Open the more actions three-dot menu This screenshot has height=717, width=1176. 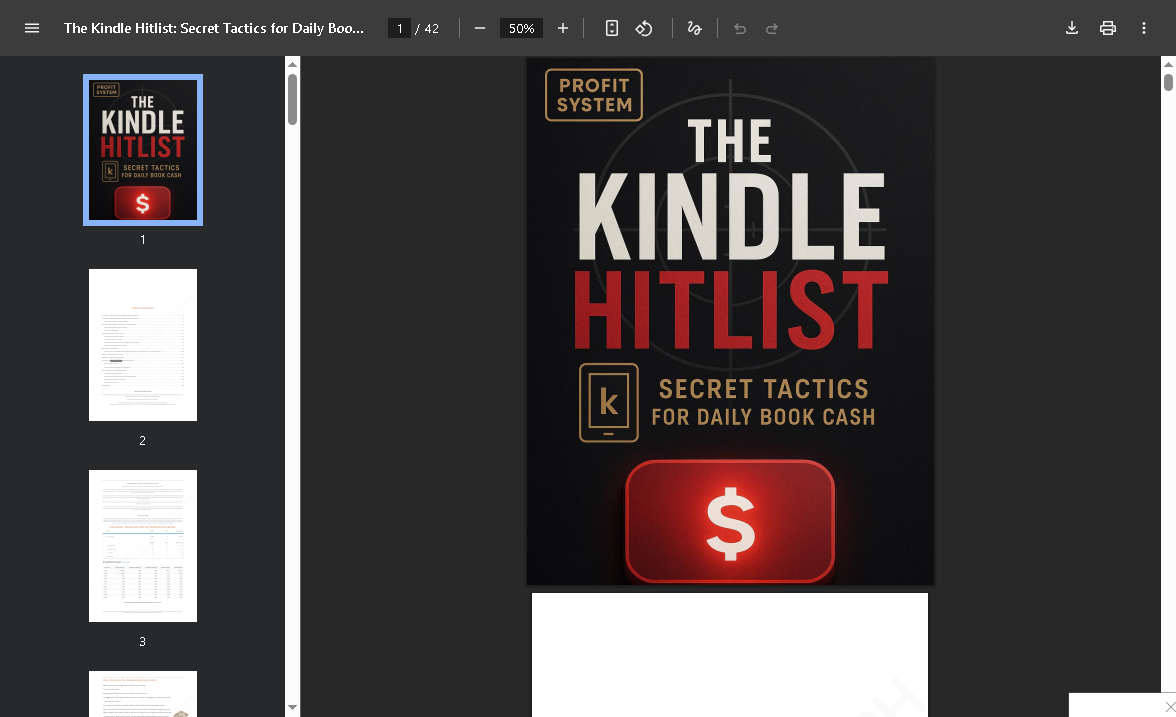(x=1144, y=28)
